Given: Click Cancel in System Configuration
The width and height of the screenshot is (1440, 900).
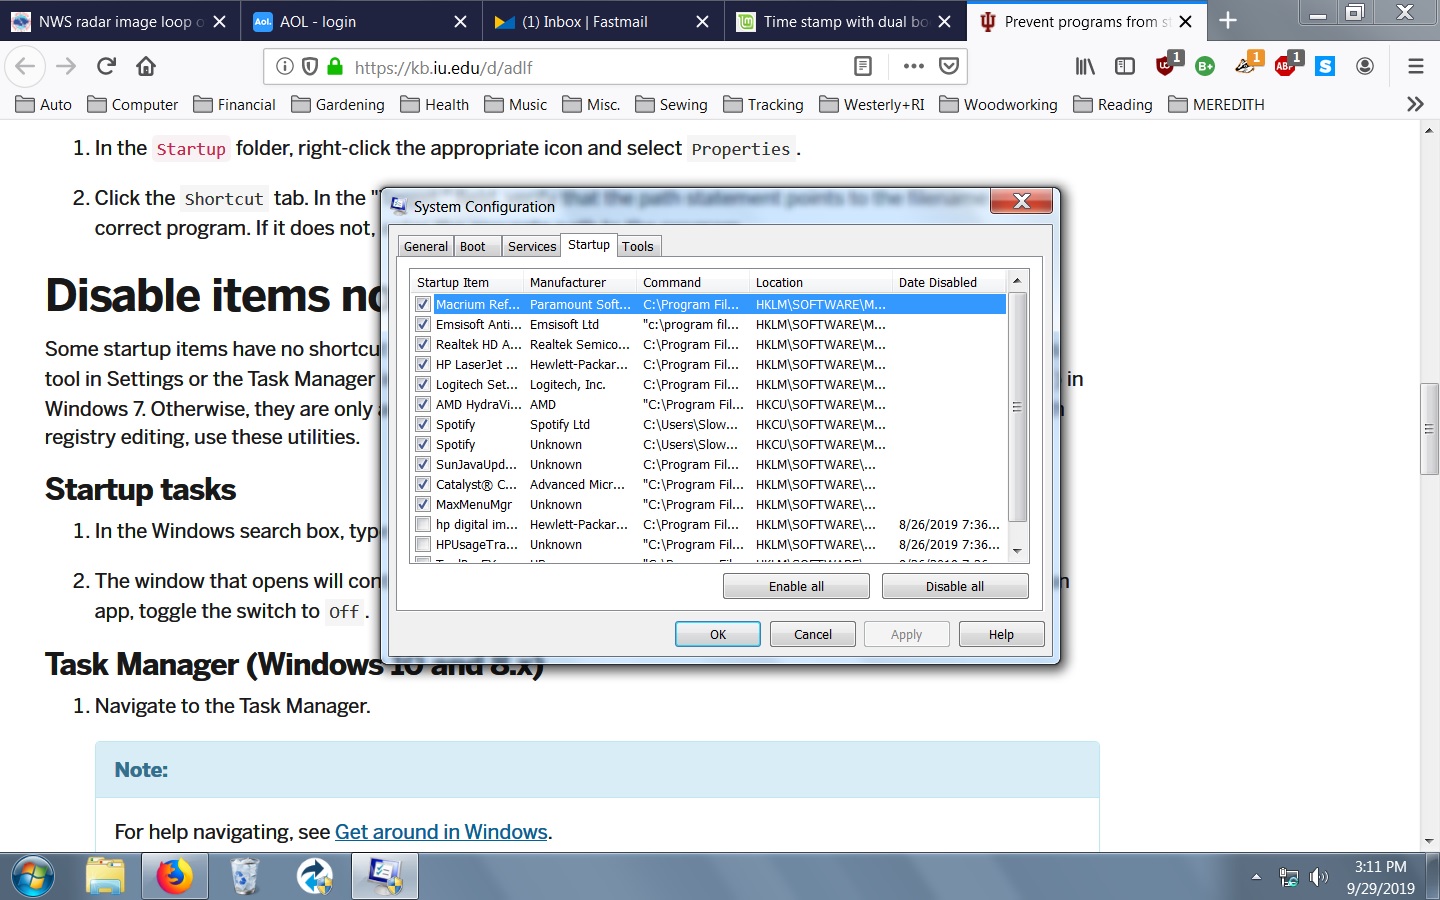Looking at the screenshot, I should point(813,634).
